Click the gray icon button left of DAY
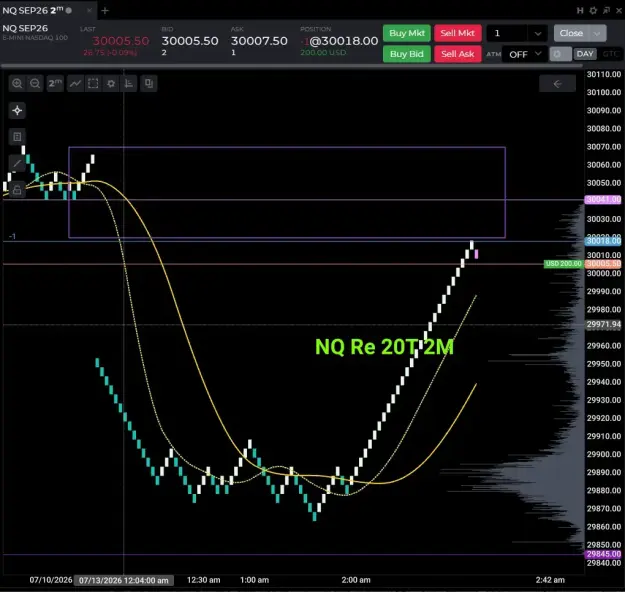The width and height of the screenshot is (625, 592). pyautogui.click(x=560, y=54)
